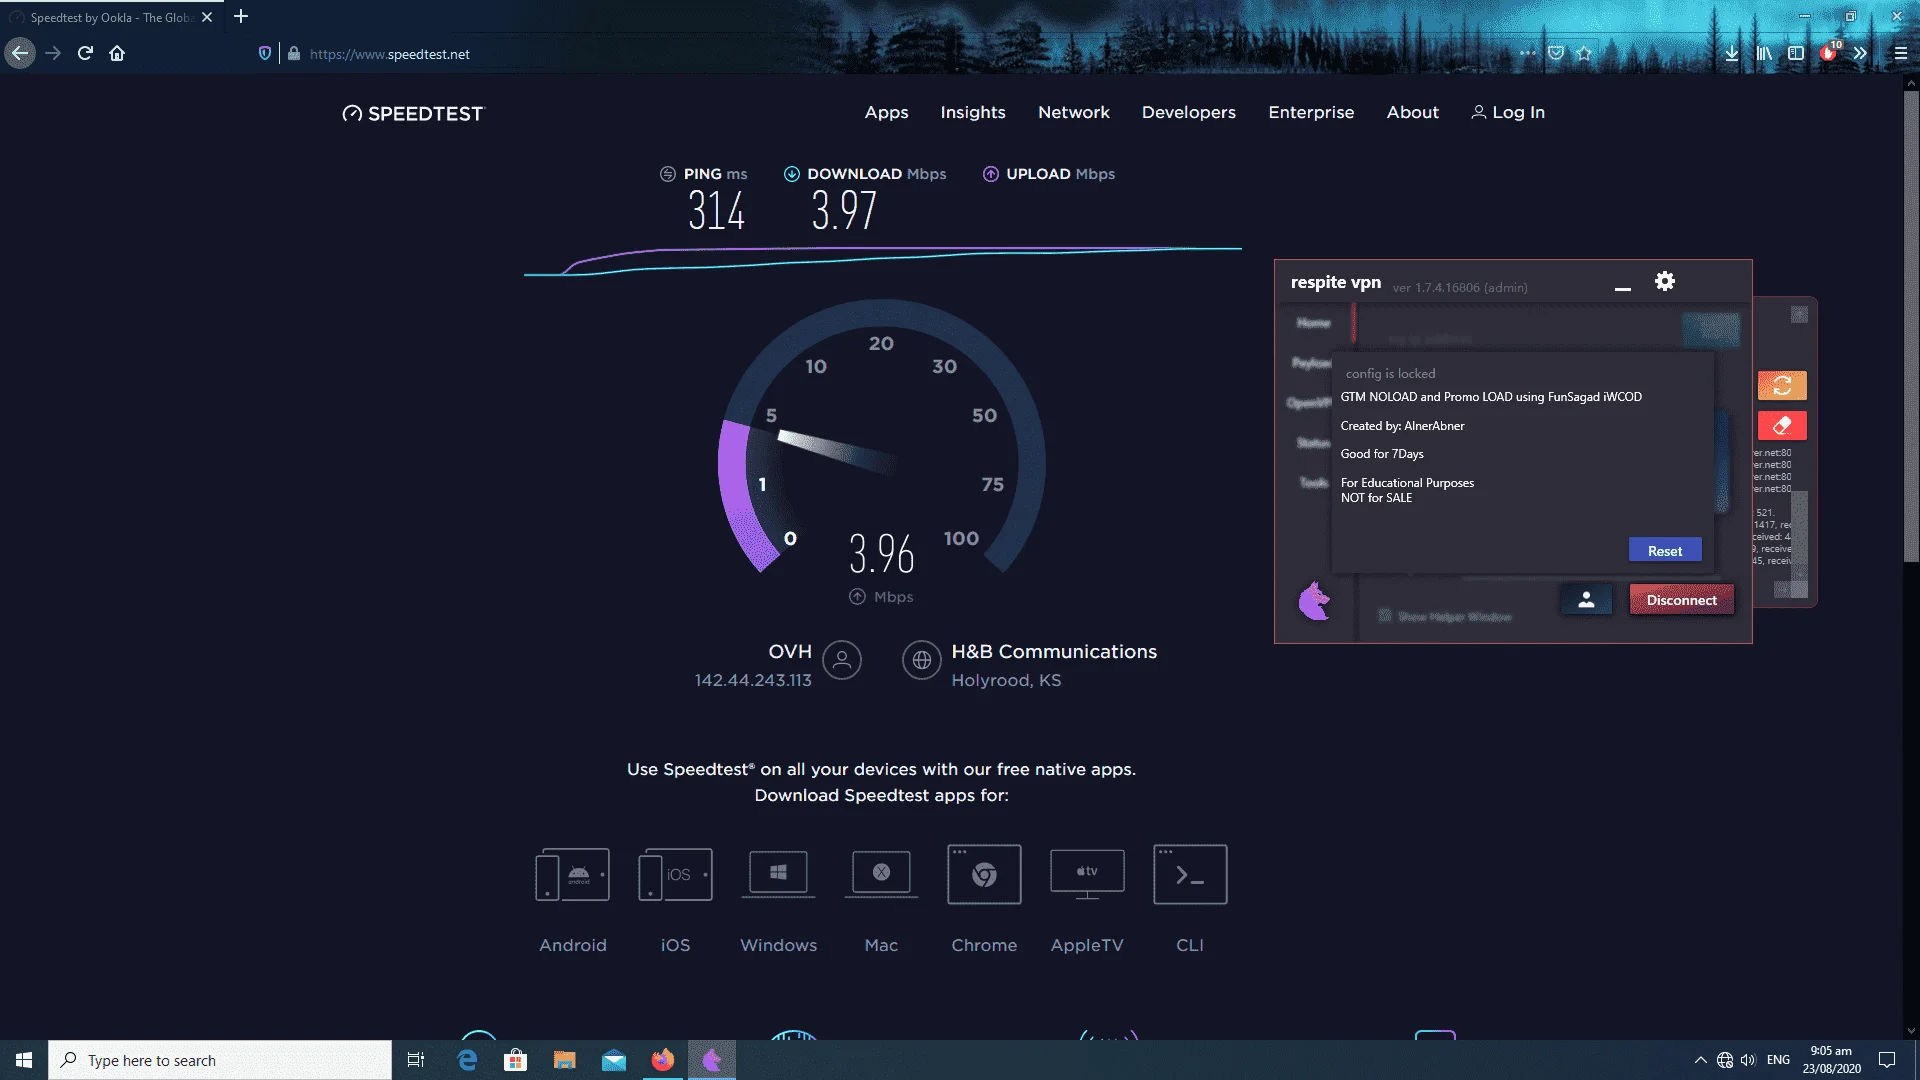Screen dimensions: 1920x1080
Task: Open the Network menu
Action: pos(1074,113)
